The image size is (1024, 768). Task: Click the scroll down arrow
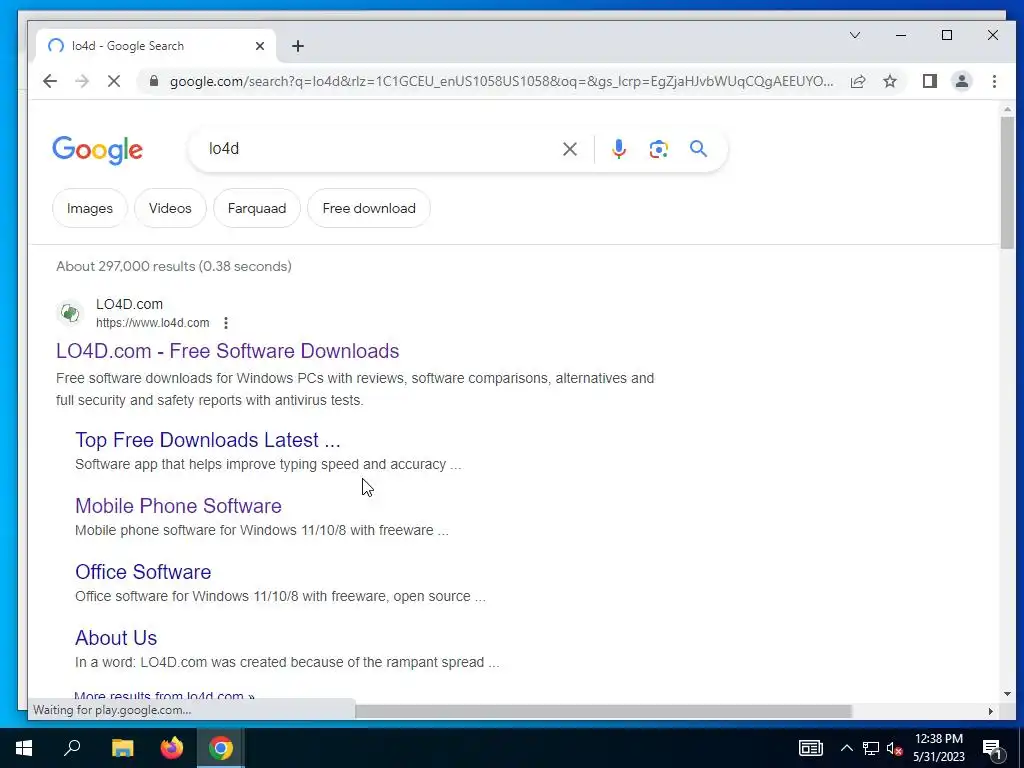pyautogui.click(x=1007, y=694)
